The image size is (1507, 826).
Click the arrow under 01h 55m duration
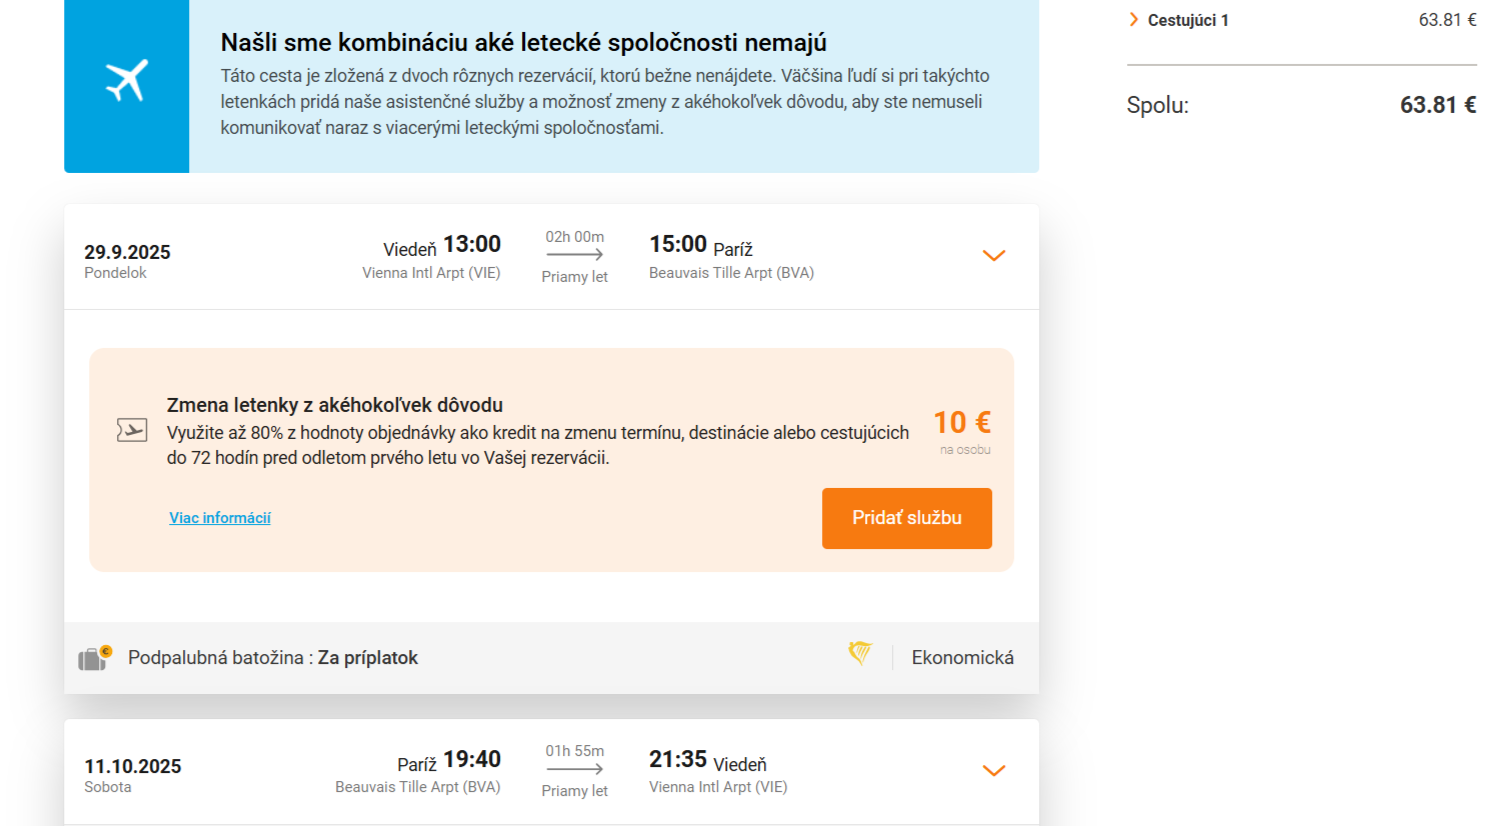(575, 769)
